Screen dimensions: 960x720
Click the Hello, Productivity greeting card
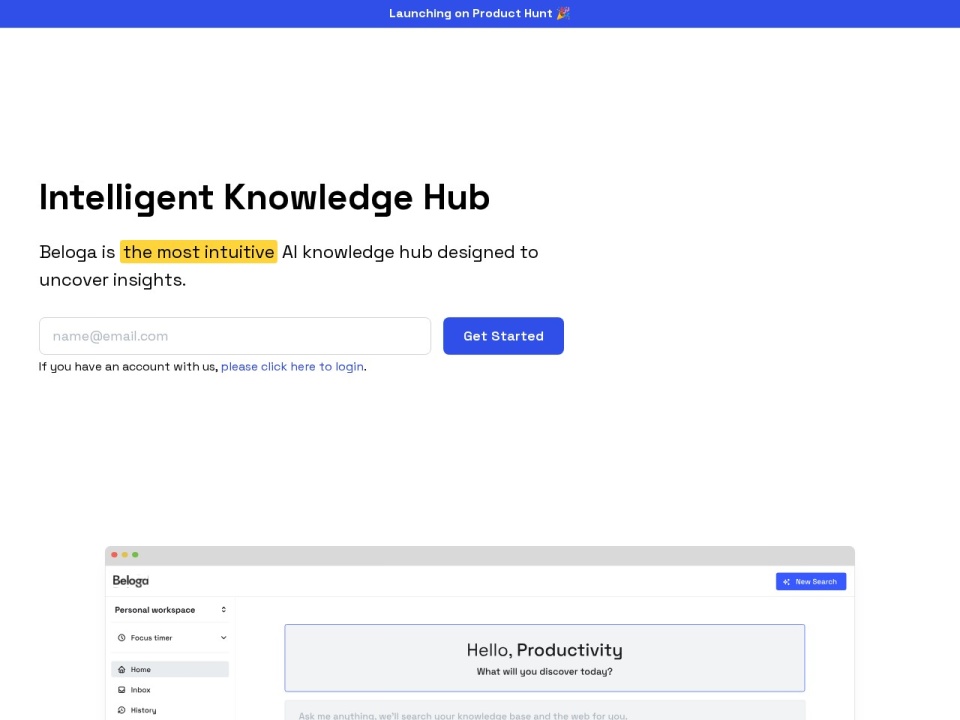coord(545,658)
